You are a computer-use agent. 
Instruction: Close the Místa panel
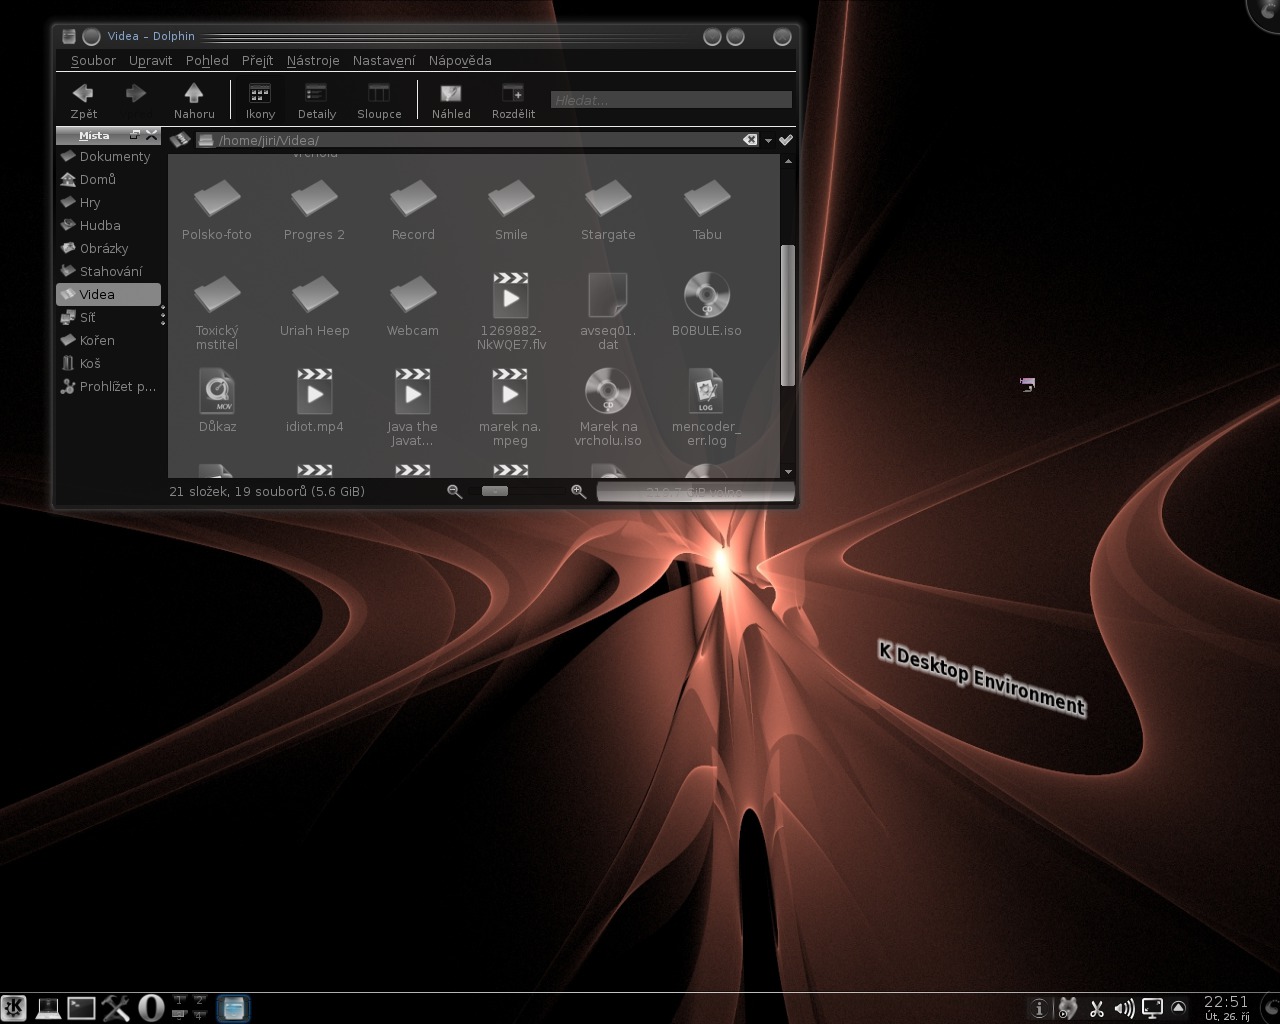coord(152,135)
